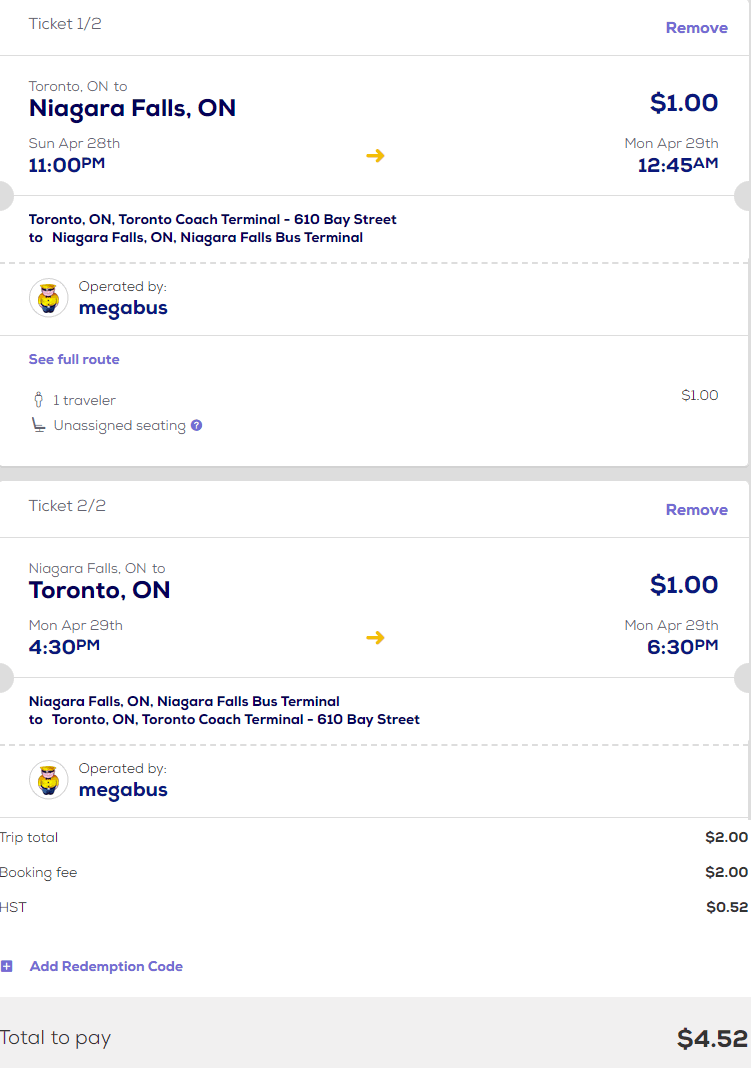Click the $4.52 total to pay amount

712,1038
